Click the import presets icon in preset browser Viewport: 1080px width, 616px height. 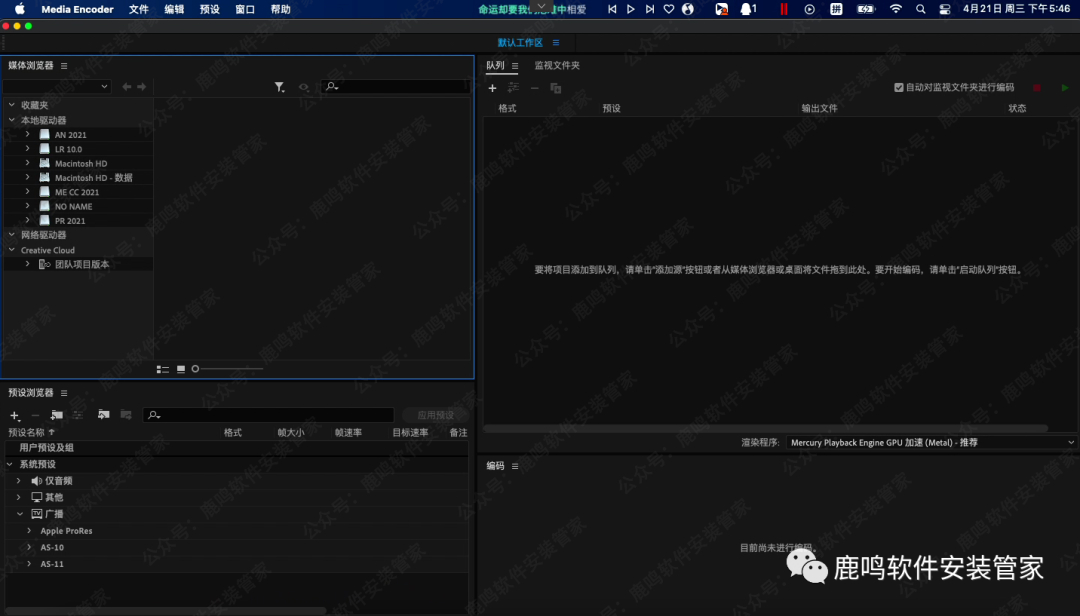pyautogui.click(x=103, y=415)
